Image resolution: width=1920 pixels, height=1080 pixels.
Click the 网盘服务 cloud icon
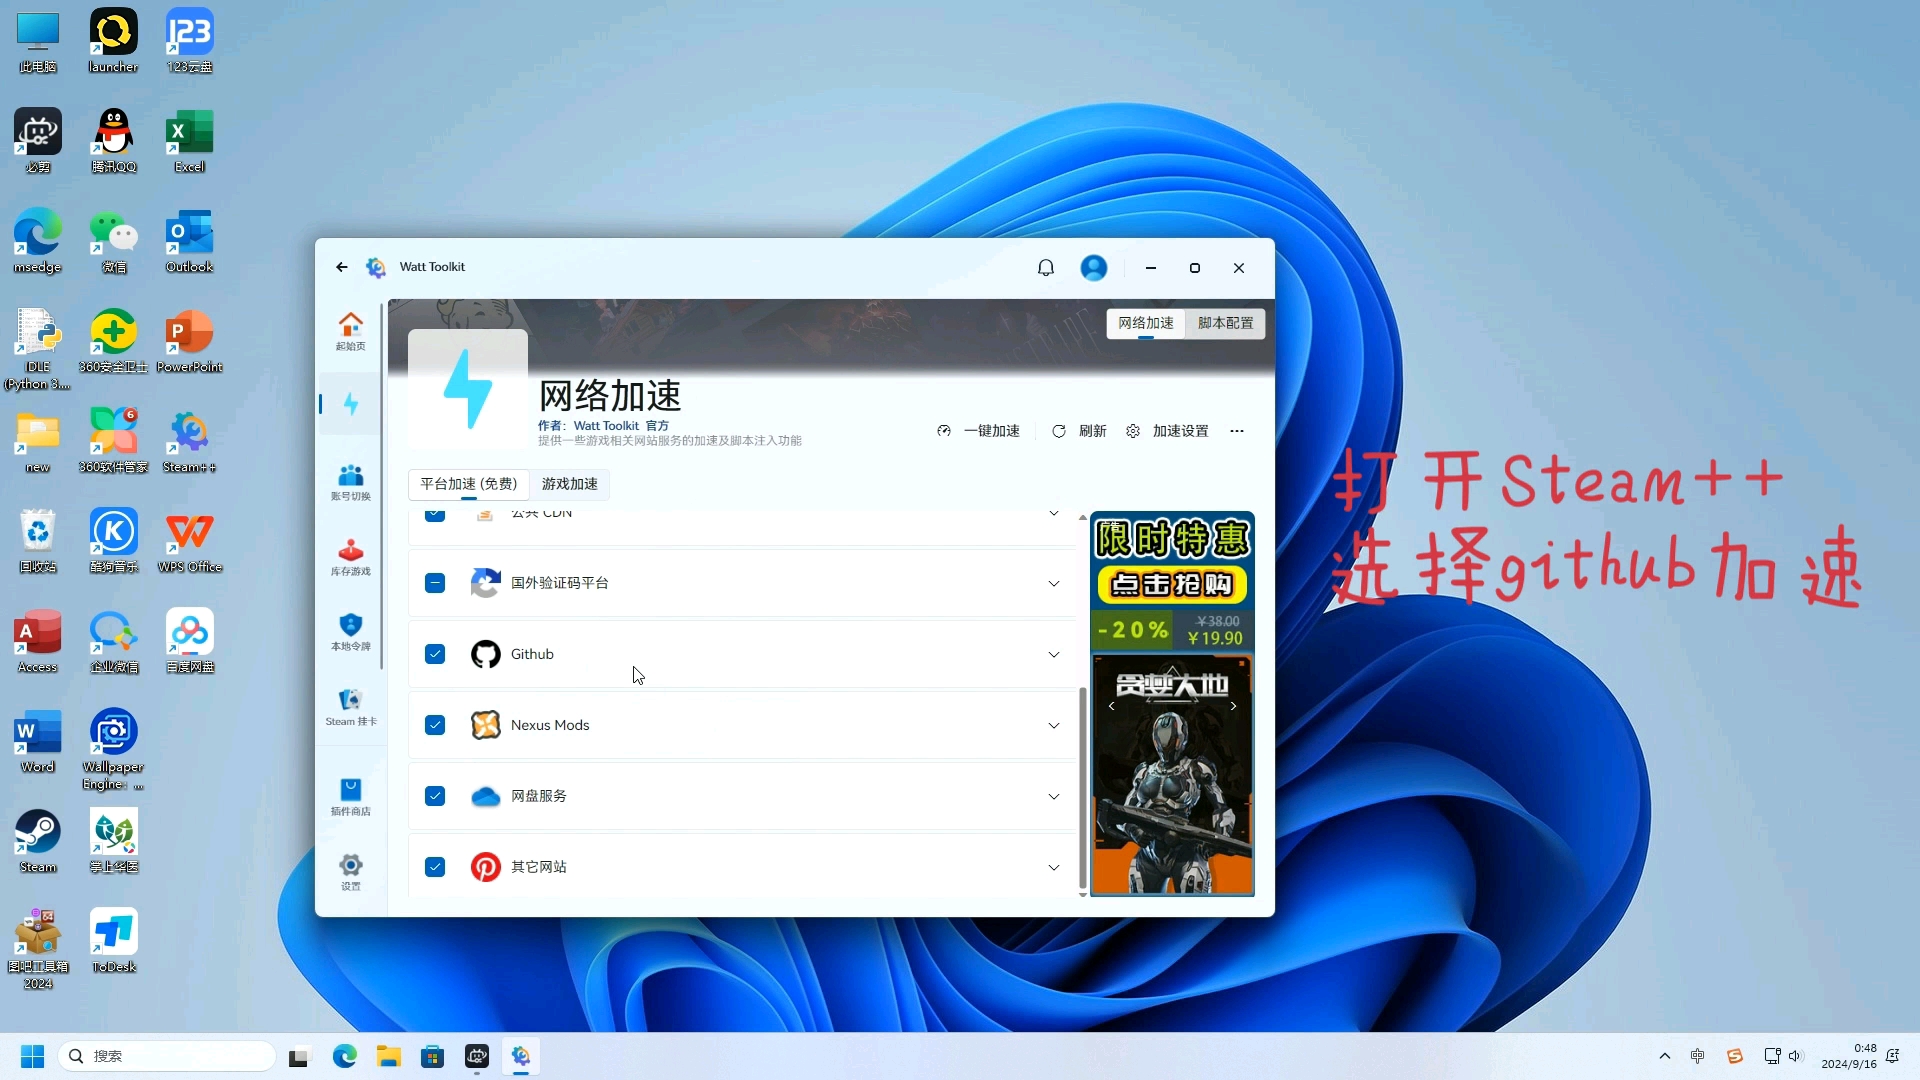pyautogui.click(x=486, y=796)
